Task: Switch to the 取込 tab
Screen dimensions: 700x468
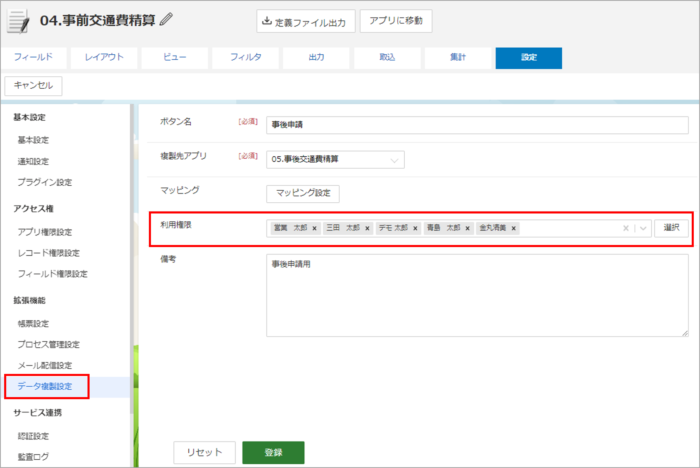Action: click(387, 58)
